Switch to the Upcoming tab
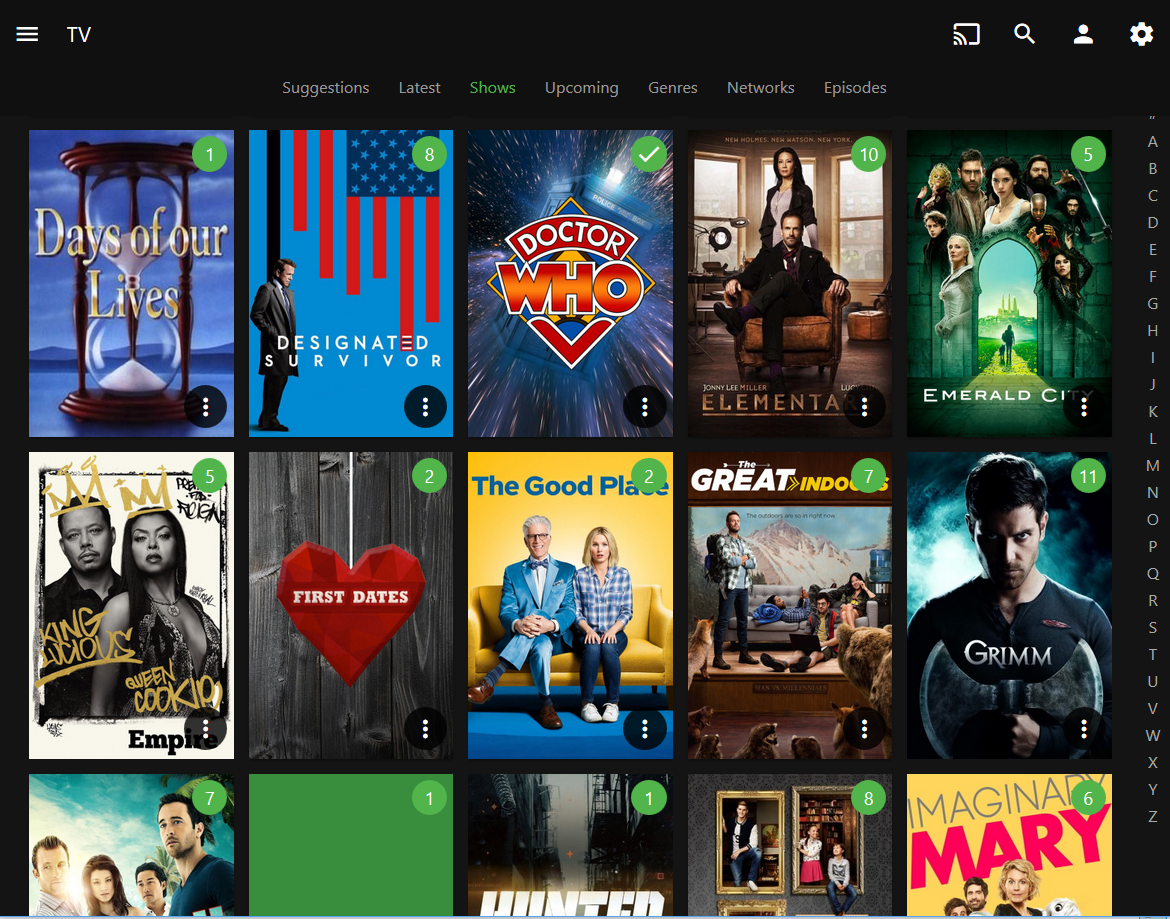 click(581, 88)
